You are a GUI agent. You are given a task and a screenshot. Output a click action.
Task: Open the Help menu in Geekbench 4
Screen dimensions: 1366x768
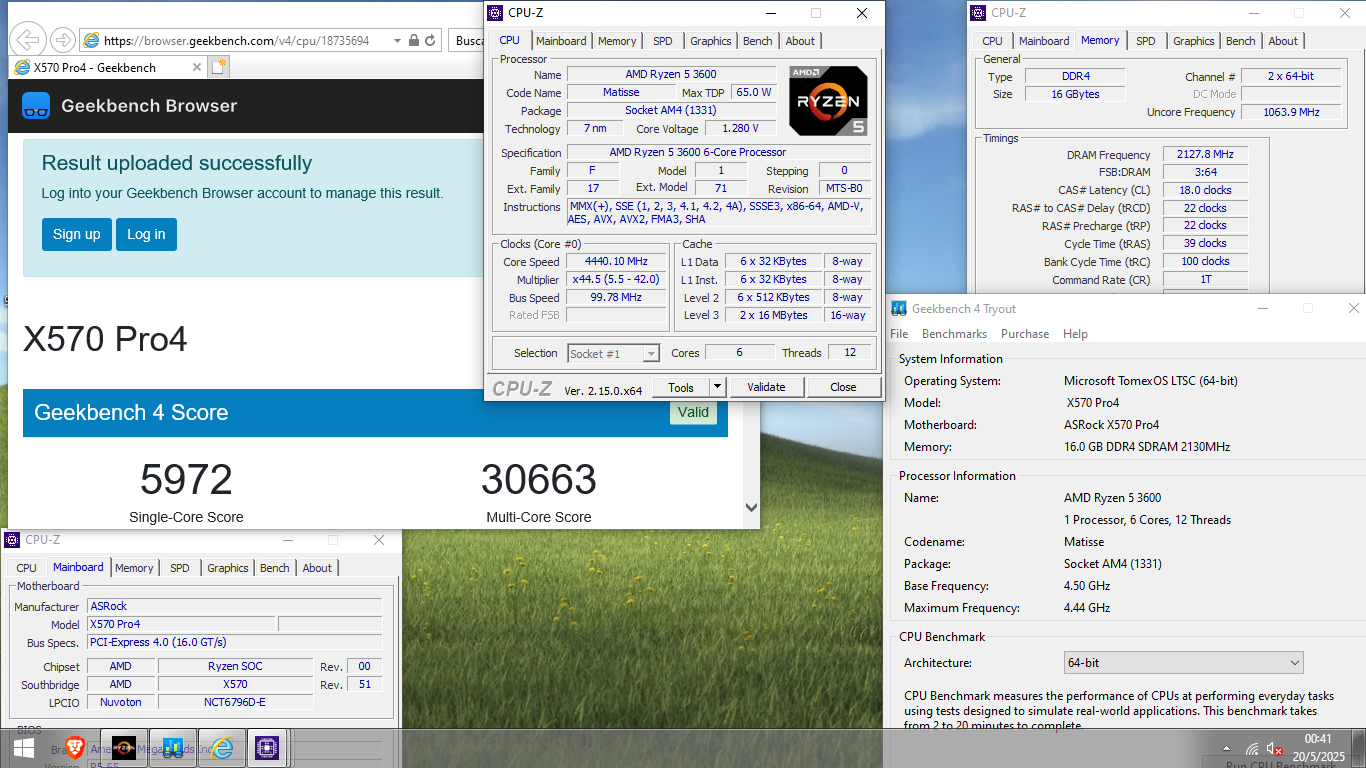pos(1075,334)
